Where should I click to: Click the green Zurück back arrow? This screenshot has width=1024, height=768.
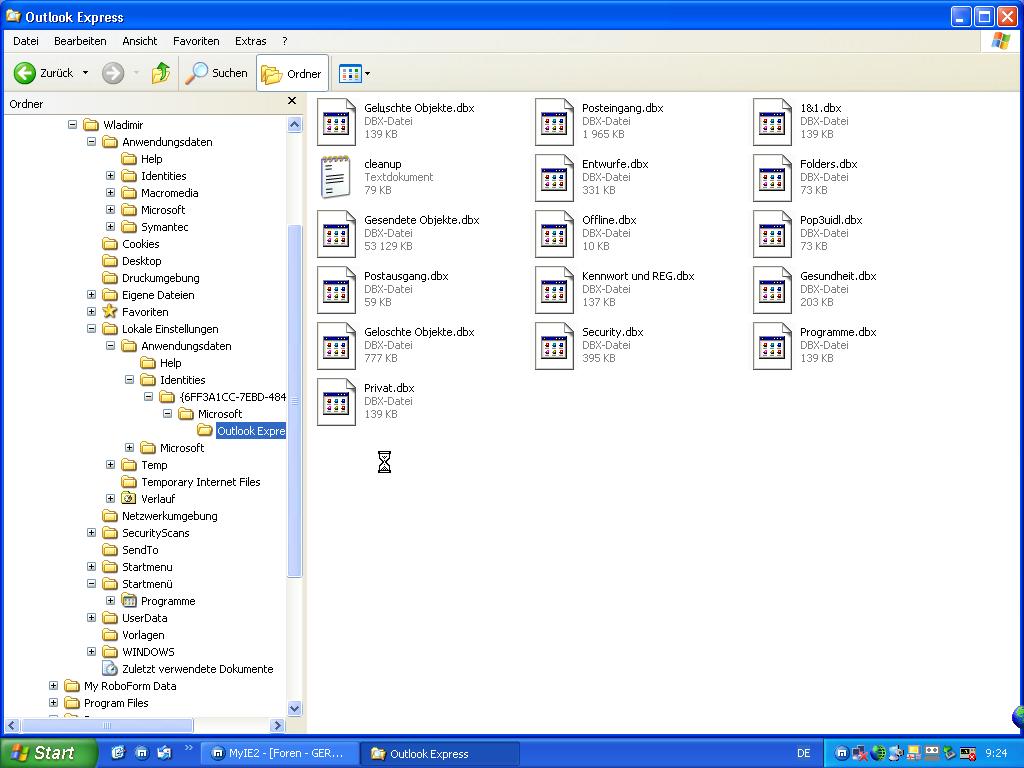(25, 73)
